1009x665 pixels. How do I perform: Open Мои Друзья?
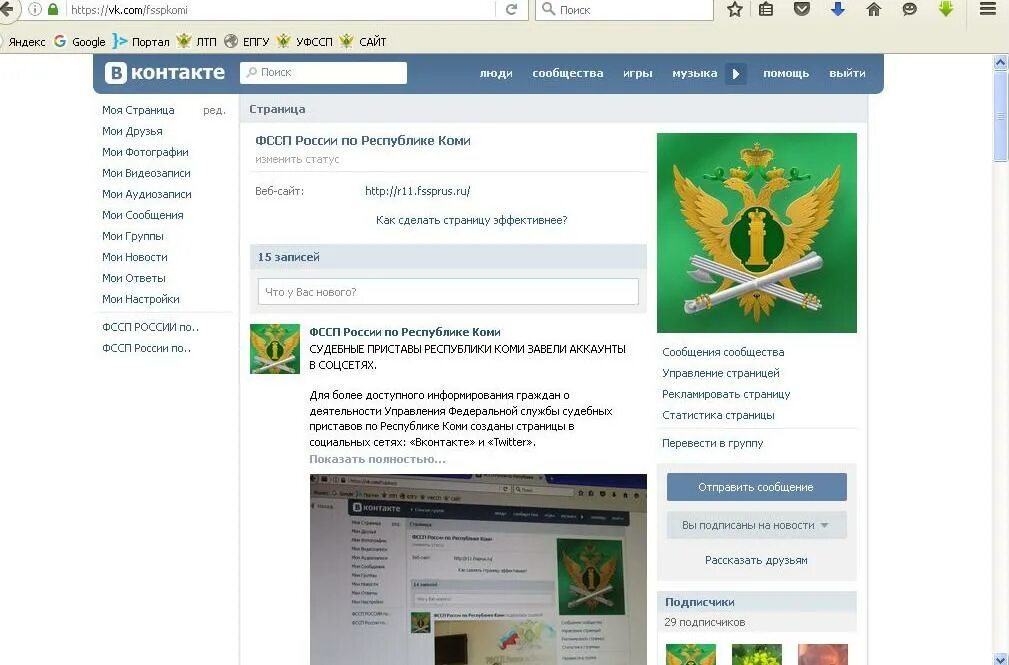[x=132, y=131]
